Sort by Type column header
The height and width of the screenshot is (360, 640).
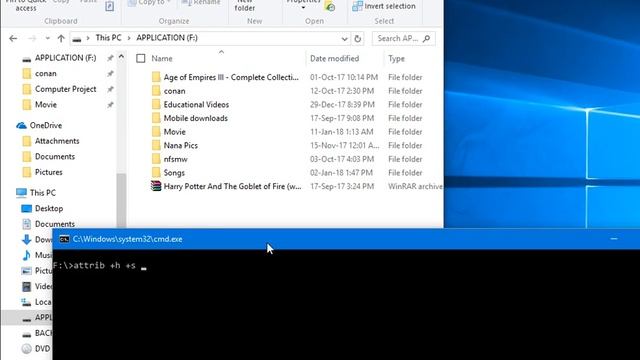396,58
